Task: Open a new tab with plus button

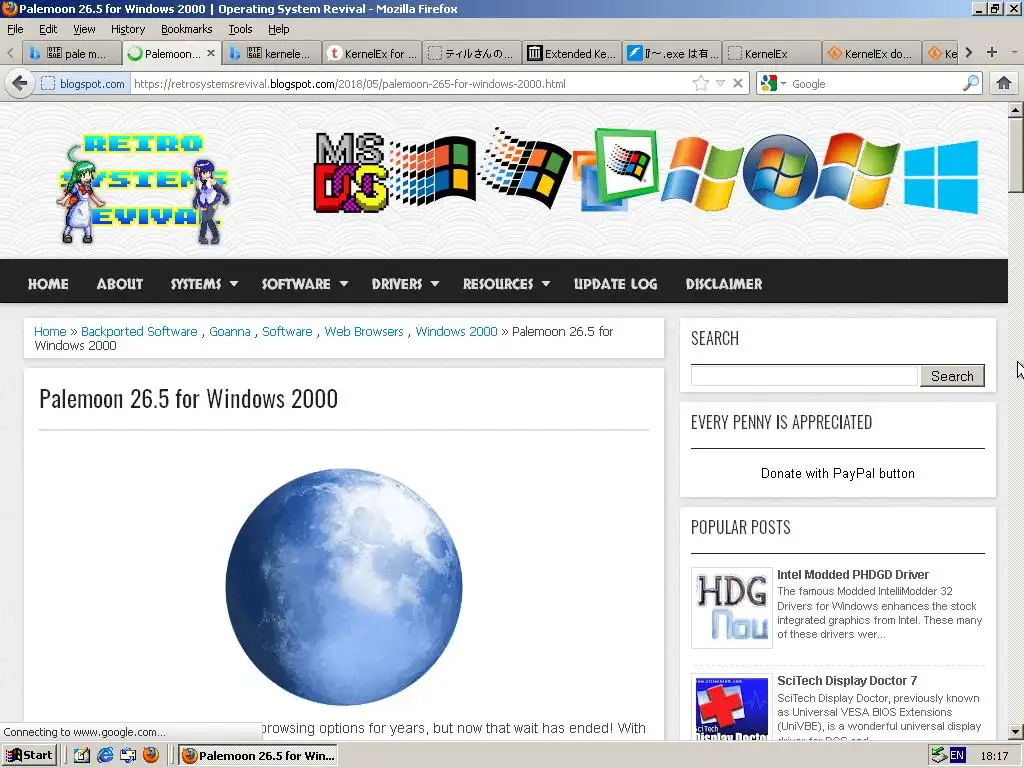Action: (x=991, y=52)
